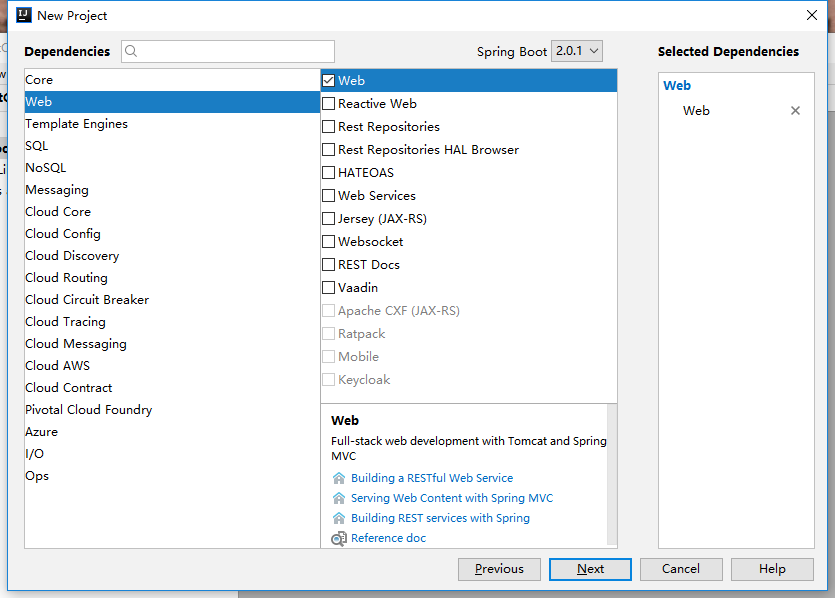Select the Web category in the list
The height and width of the screenshot is (598, 835).
point(172,102)
